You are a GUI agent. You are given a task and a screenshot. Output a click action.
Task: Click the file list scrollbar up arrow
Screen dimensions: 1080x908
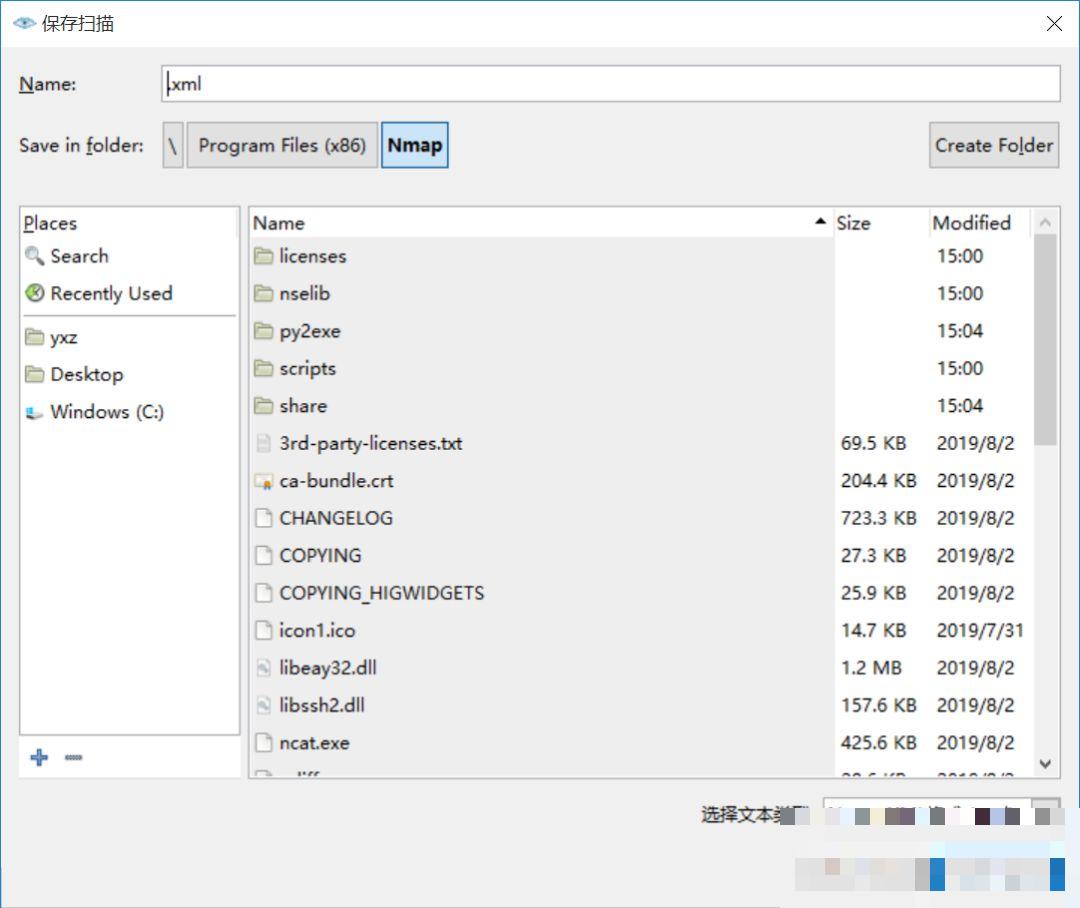[x=1045, y=223]
